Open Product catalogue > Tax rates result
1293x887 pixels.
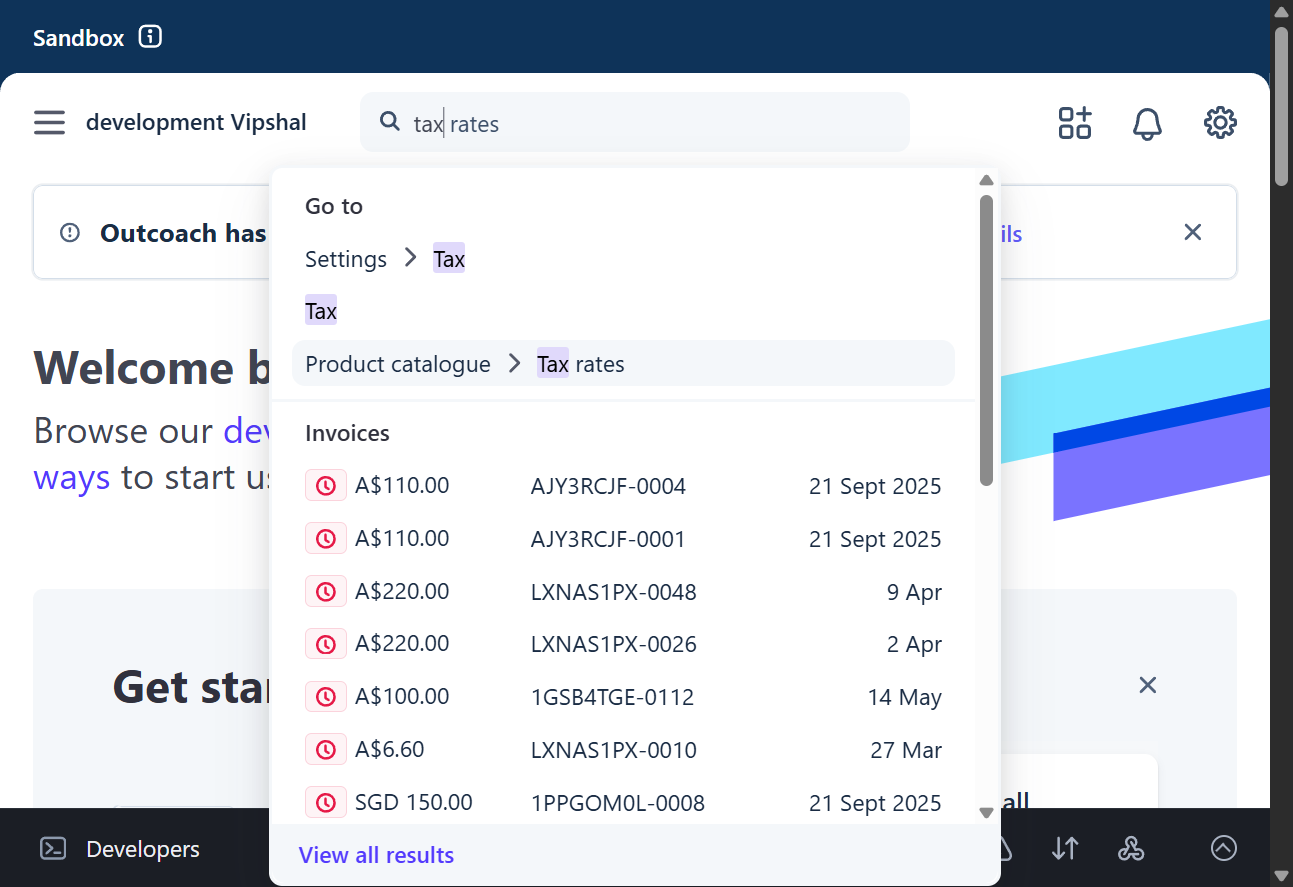(623, 364)
